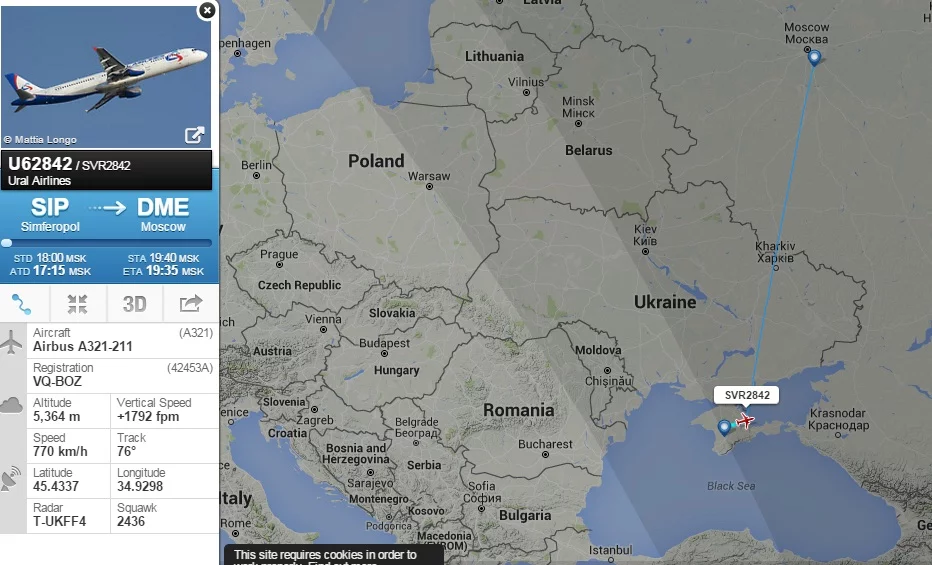Click the U62842 flight number heading
The height and width of the screenshot is (565, 932).
click(40, 163)
